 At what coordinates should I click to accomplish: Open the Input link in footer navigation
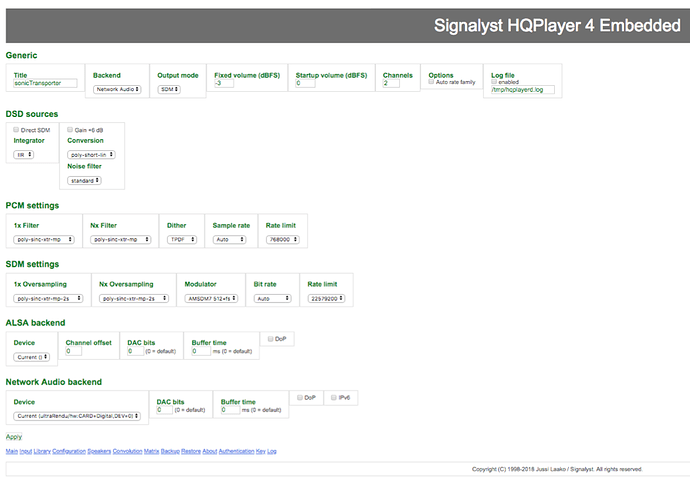coord(26,451)
